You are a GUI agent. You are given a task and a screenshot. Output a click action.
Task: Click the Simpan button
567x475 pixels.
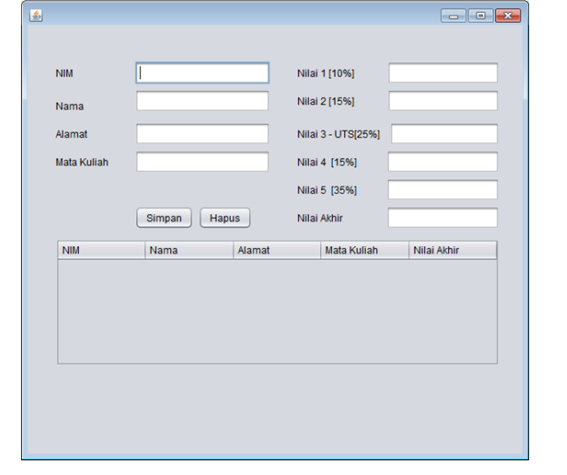[x=164, y=218]
